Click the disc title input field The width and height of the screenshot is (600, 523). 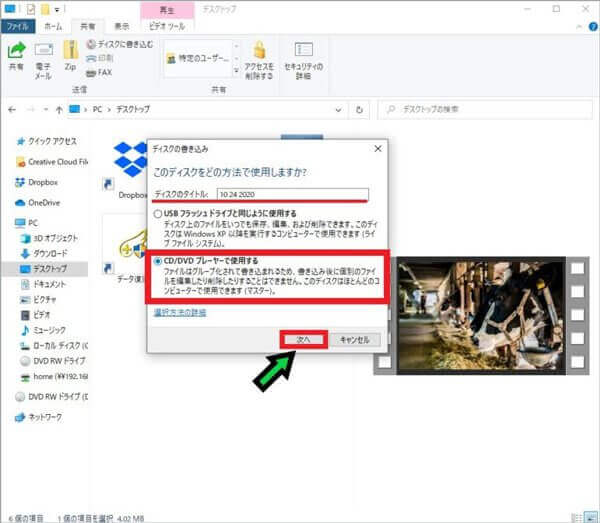[293, 194]
